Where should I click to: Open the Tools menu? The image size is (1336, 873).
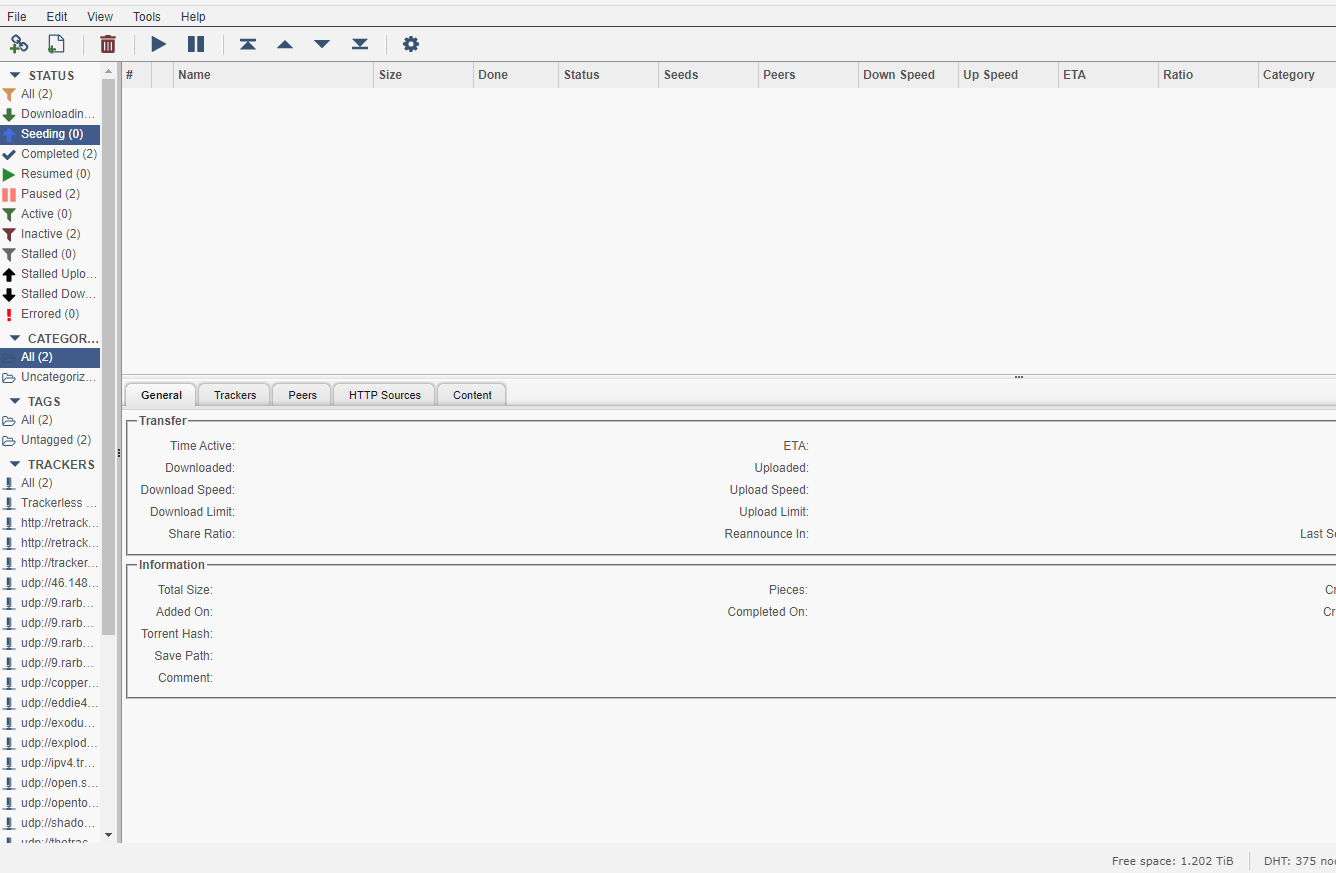146,17
